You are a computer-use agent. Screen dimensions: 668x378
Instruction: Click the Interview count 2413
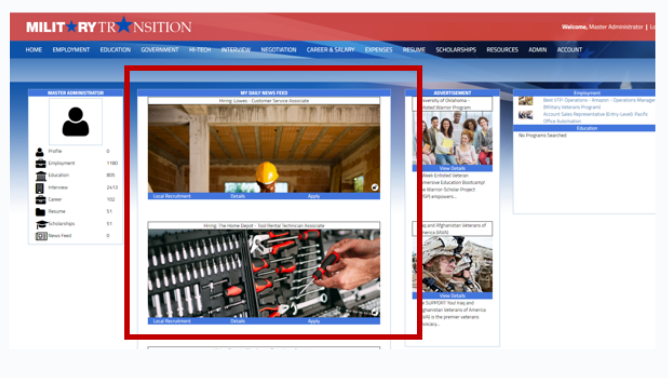click(x=112, y=188)
